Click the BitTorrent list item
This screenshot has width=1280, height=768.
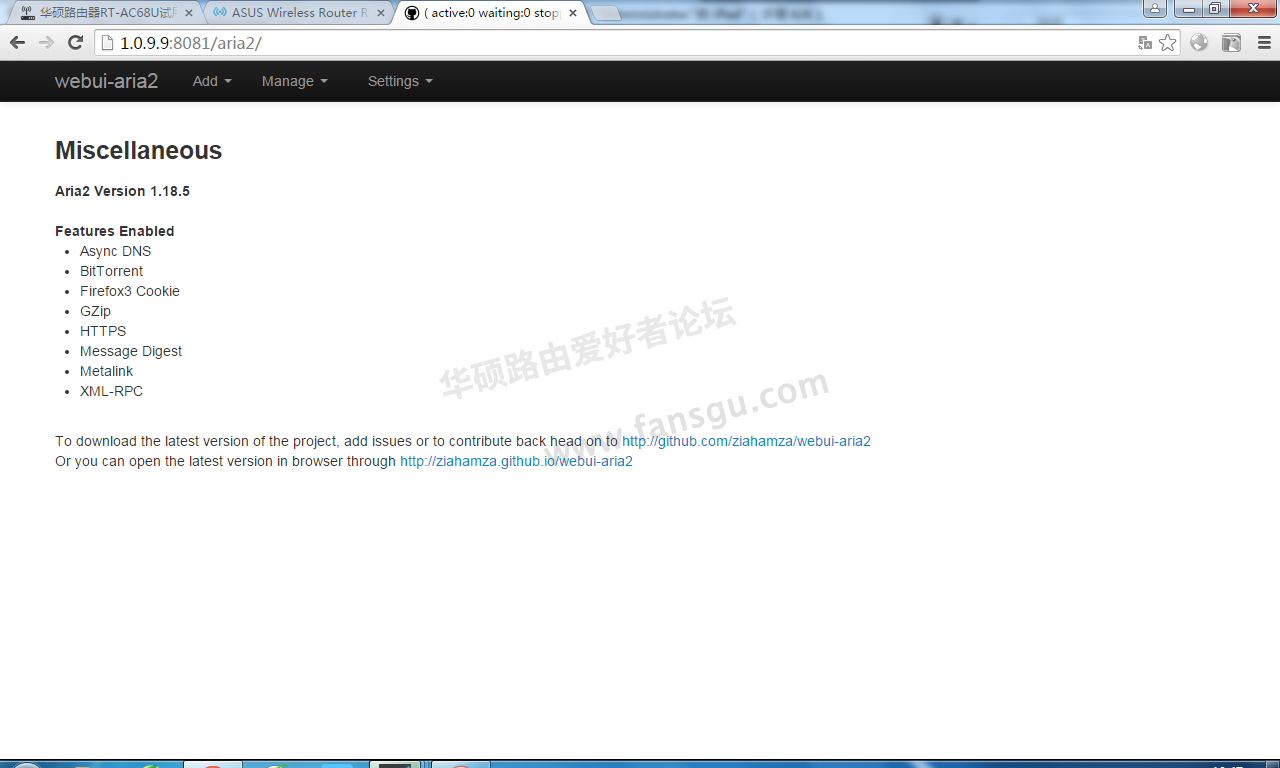click(x=111, y=271)
